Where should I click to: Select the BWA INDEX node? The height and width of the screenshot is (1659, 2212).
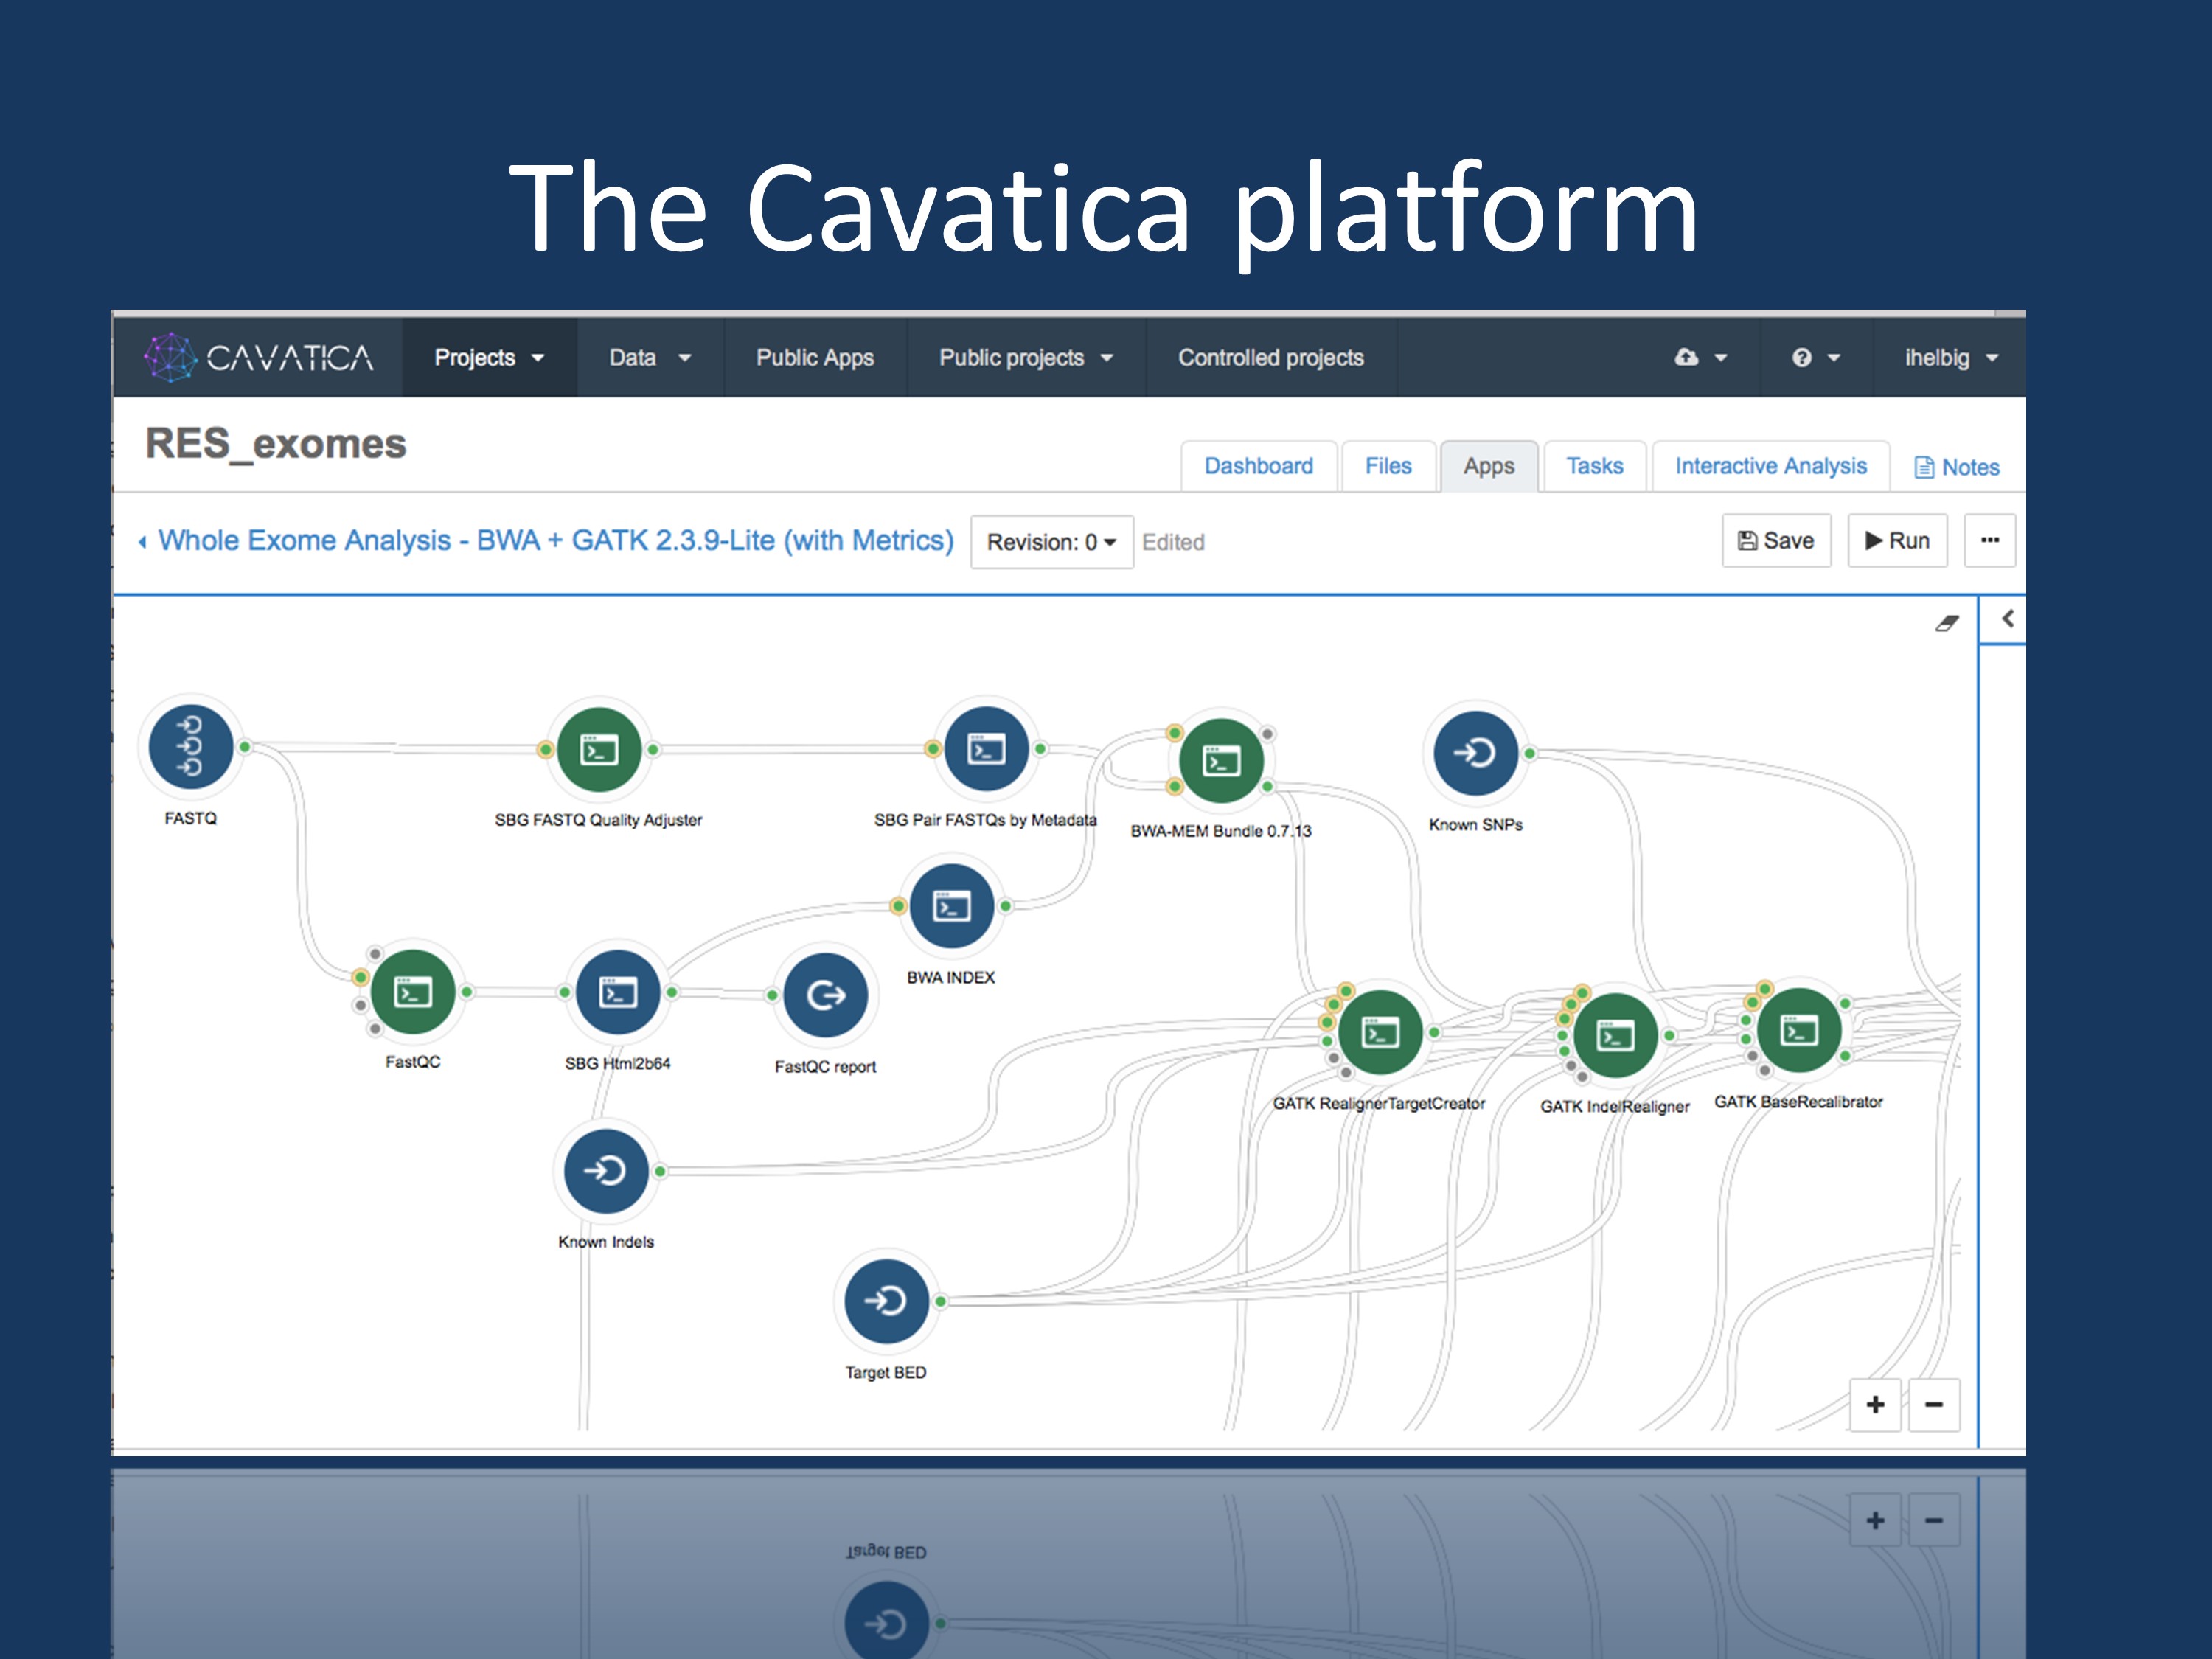(951, 906)
